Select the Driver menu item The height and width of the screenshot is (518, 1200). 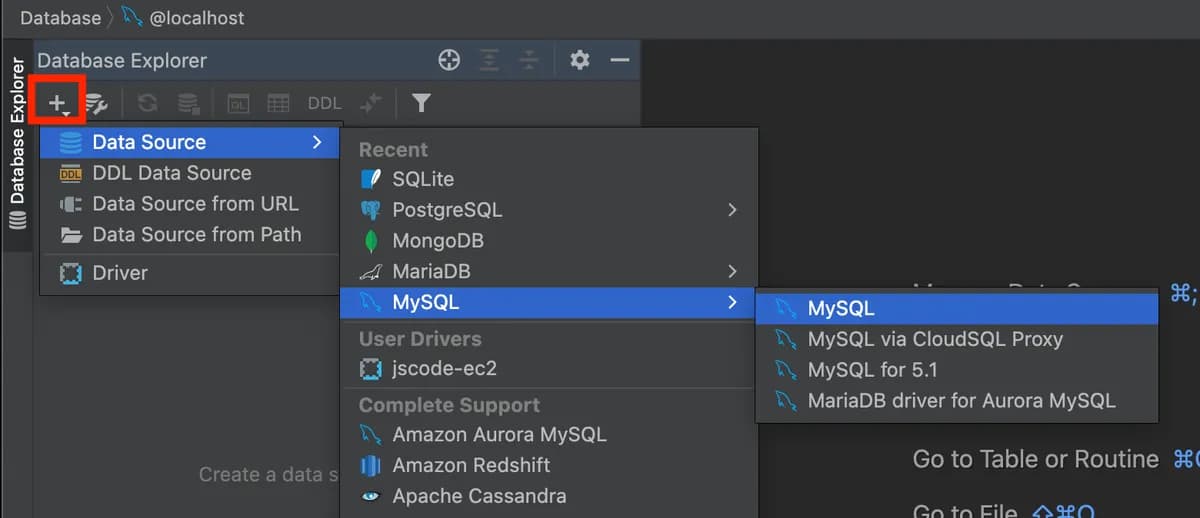click(x=190, y=273)
